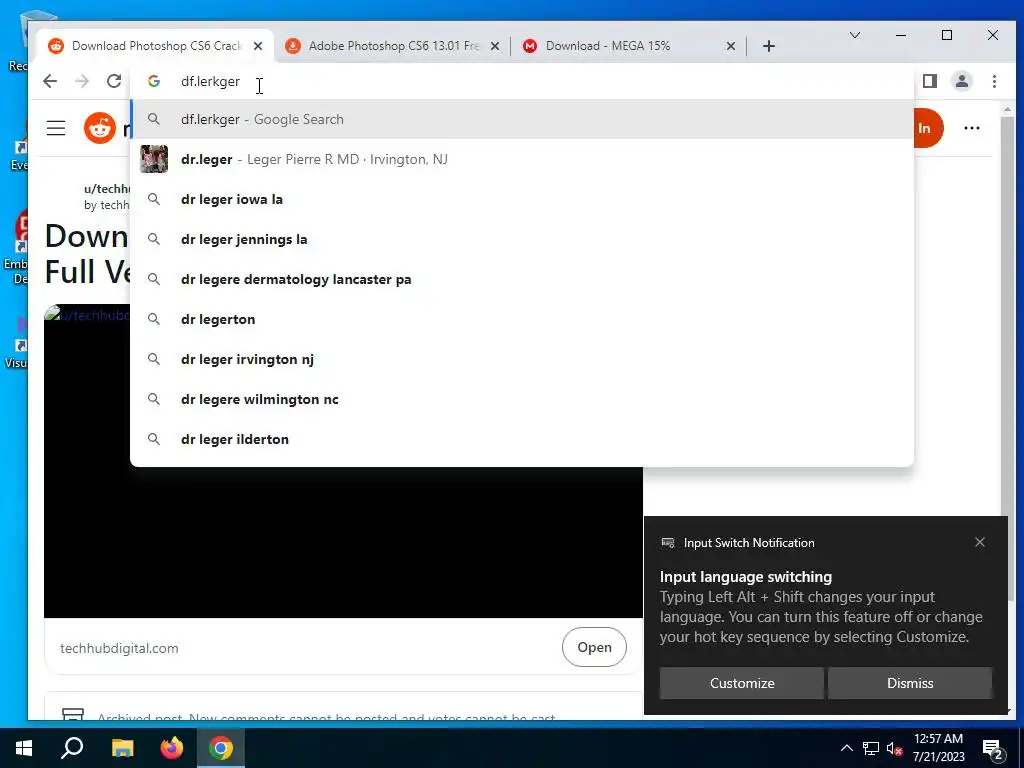The width and height of the screenshot is (1024, 768).
Task: Choose suggestion dr leger jennings la
Action: click(522, 239)
